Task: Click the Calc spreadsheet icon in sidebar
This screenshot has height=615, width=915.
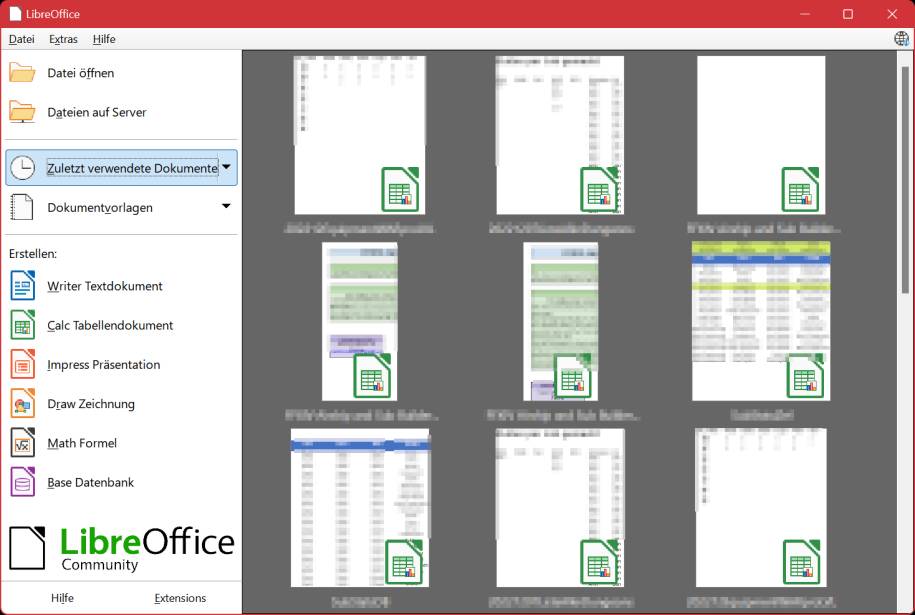Action: [23, 325]
